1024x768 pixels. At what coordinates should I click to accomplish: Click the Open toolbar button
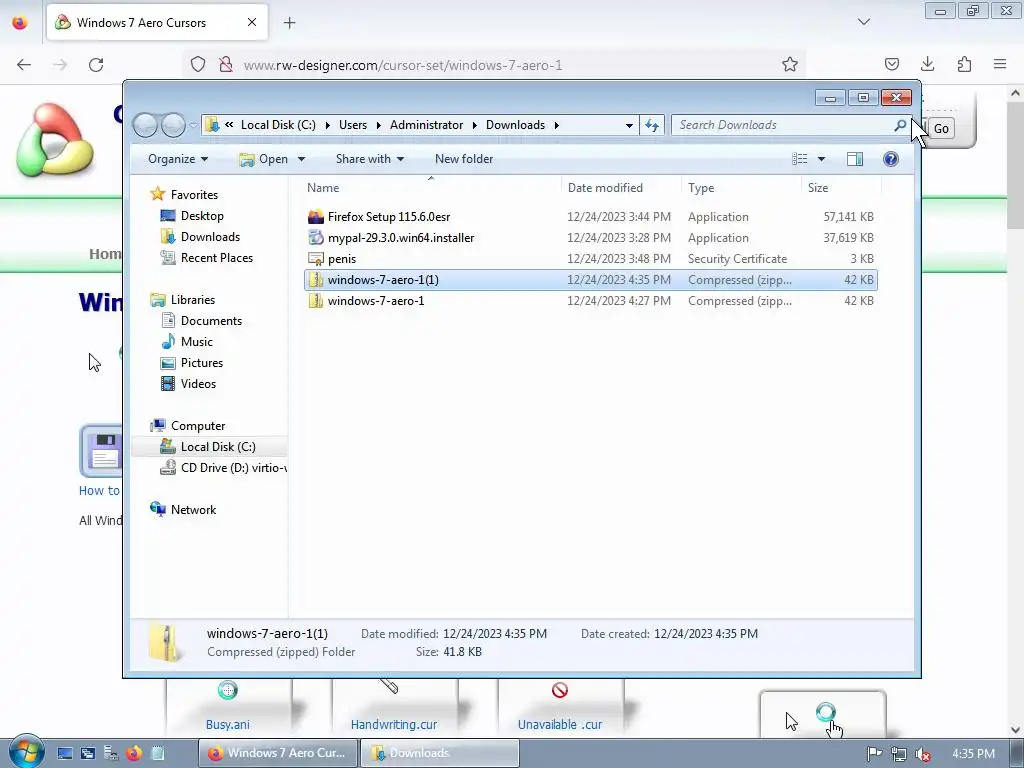tap(263, 159)
